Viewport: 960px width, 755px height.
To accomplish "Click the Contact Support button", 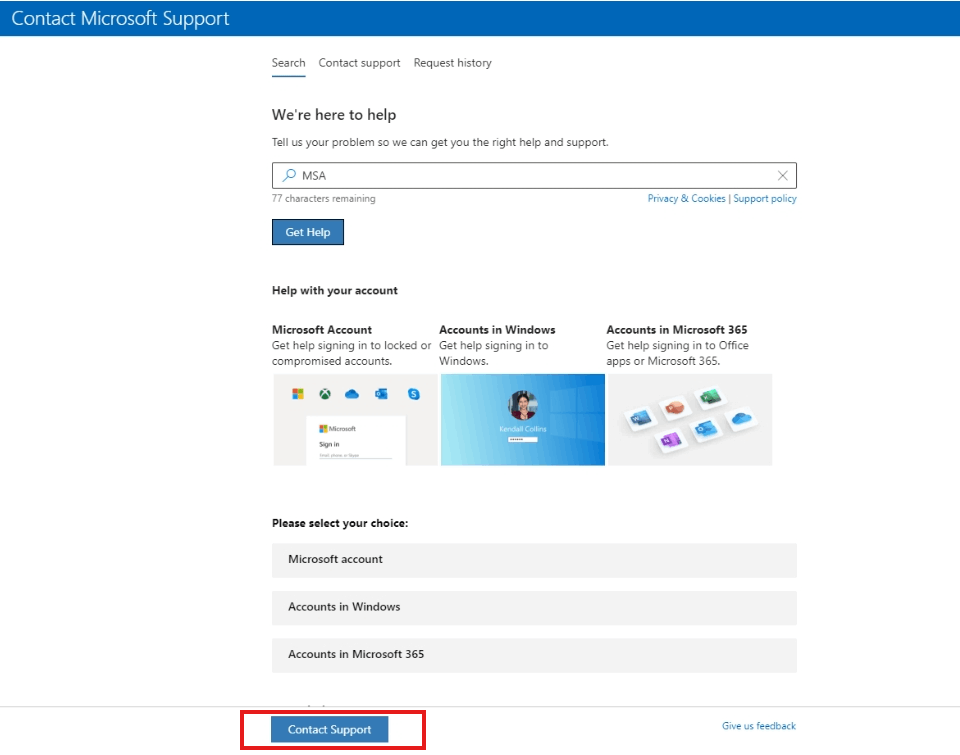I will (x=329, y=729).
